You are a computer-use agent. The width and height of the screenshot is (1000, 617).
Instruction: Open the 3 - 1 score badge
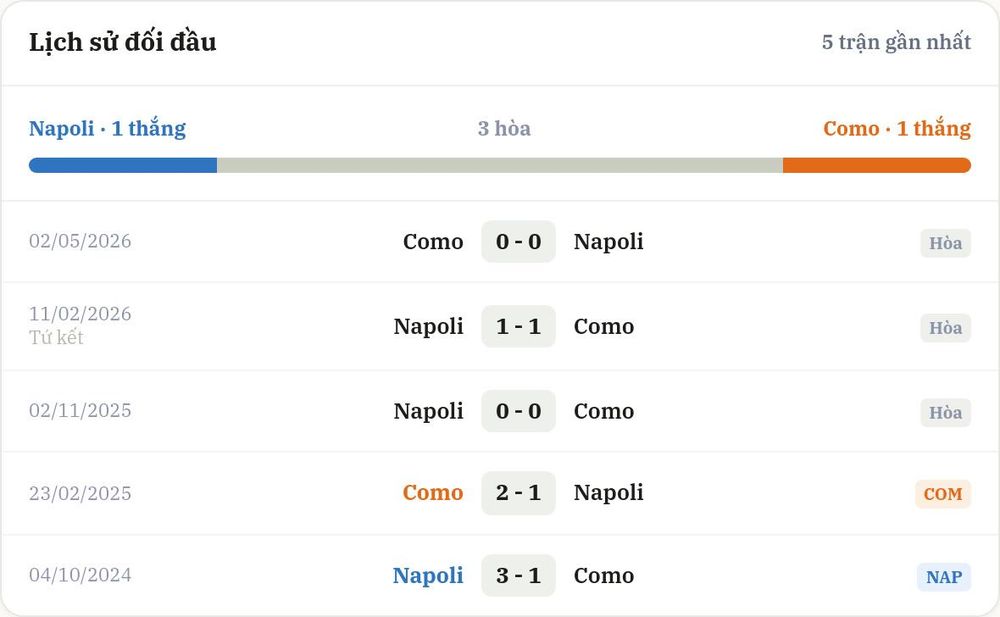click(518, 576)
